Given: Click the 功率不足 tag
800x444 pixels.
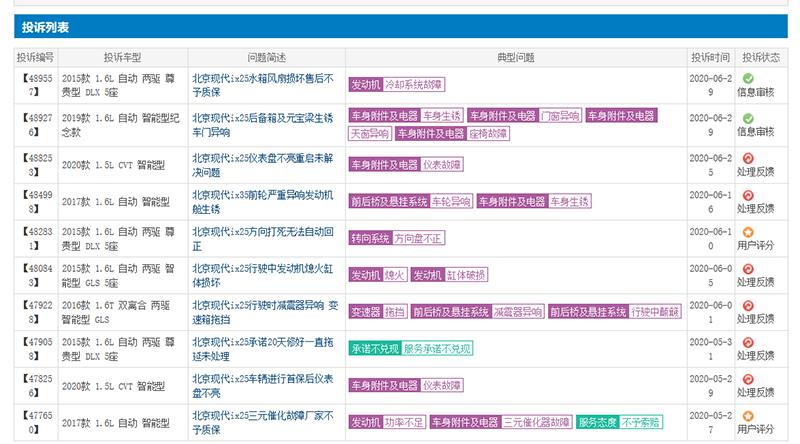Looking at the screenshot, I should coord(404,422).
